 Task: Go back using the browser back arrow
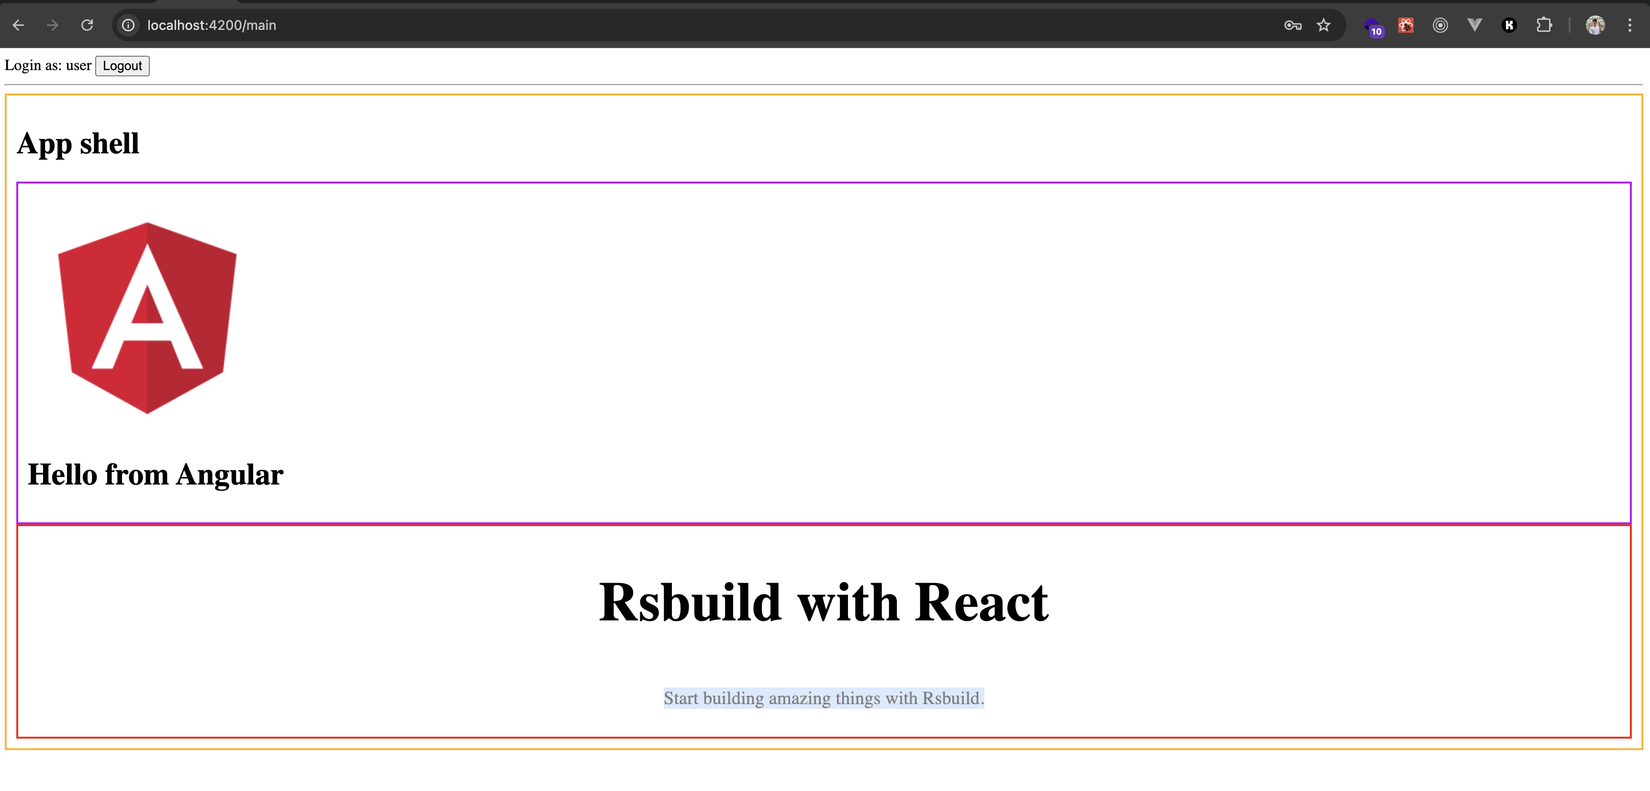click(x=19, y=25)
